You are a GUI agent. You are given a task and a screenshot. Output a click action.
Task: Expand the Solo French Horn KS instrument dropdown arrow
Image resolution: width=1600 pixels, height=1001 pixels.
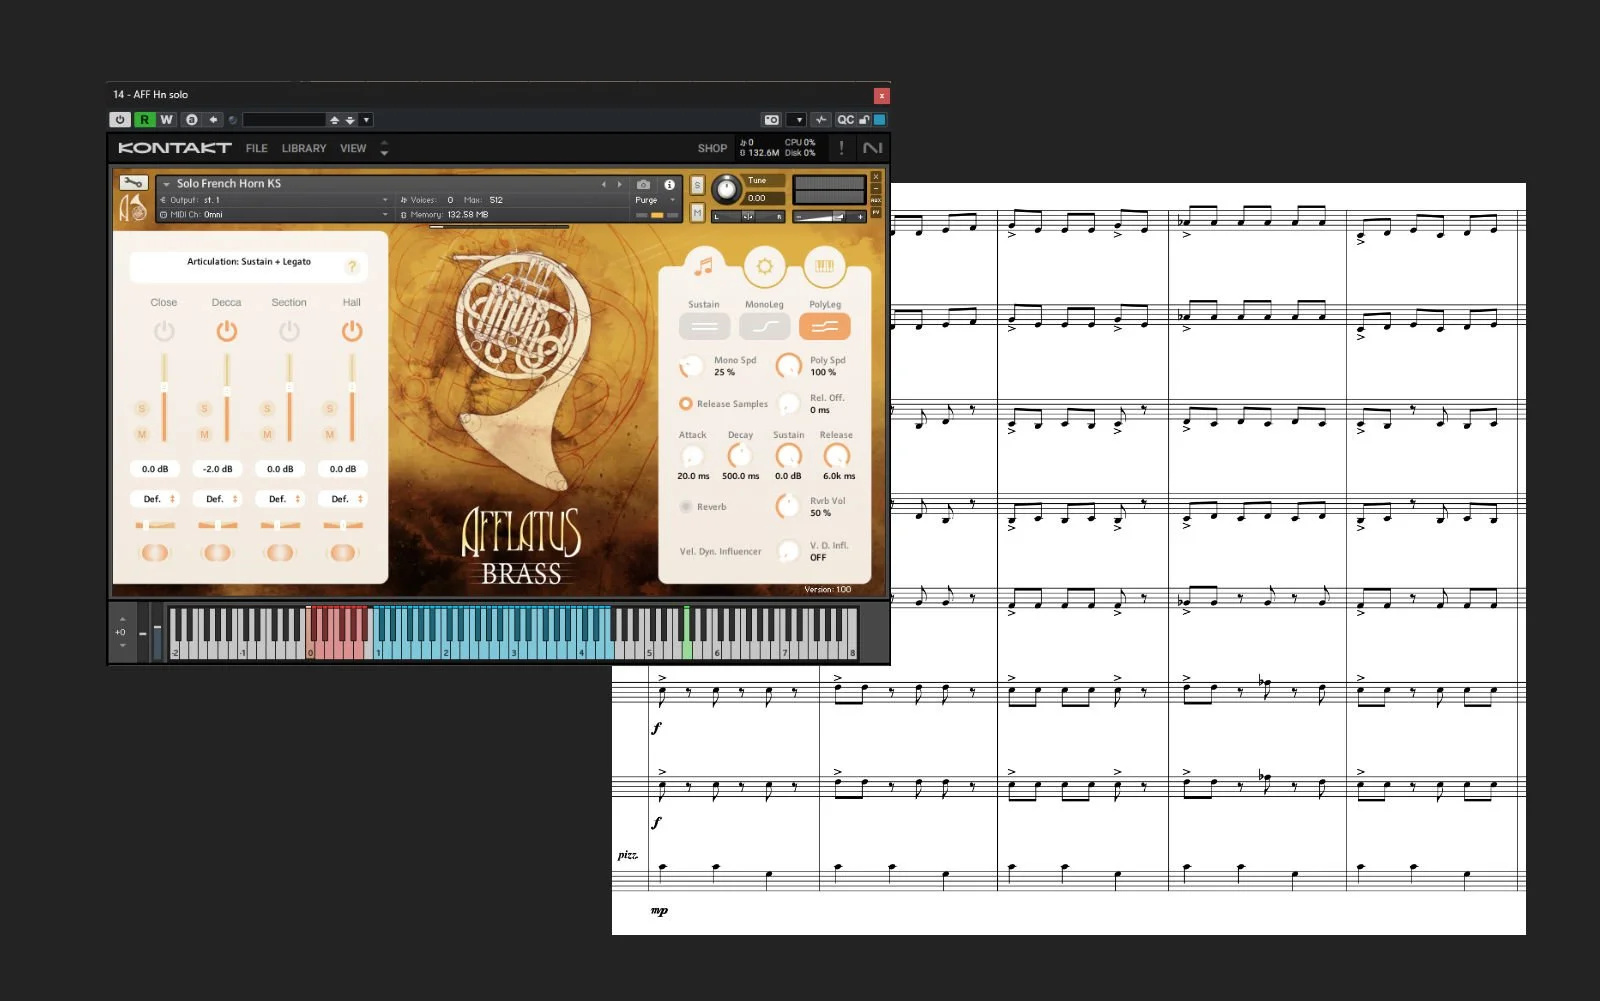click(x=167, y=184)
